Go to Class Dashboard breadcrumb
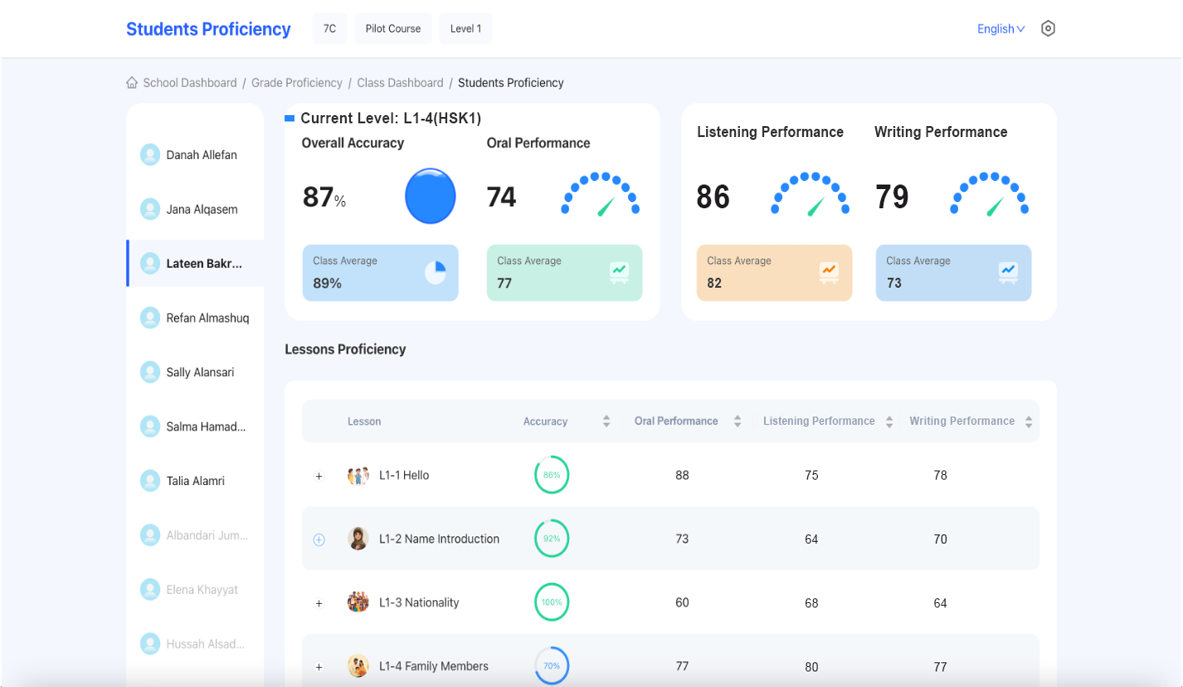The width and height of the screenshot is (1183, 687). tap(400, 83)
